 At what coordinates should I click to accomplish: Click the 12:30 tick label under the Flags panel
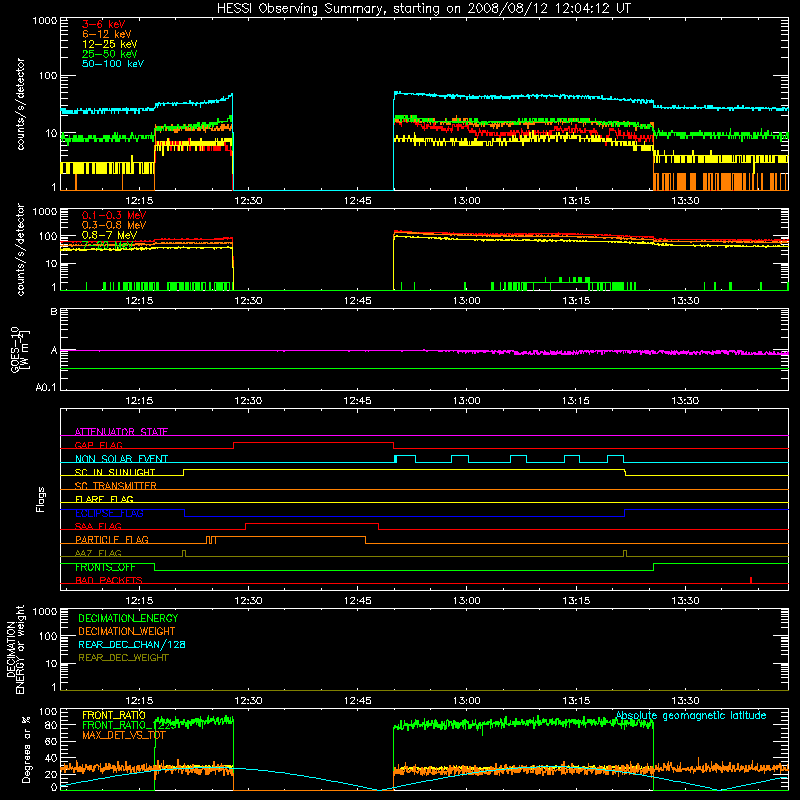pos(248,601)
